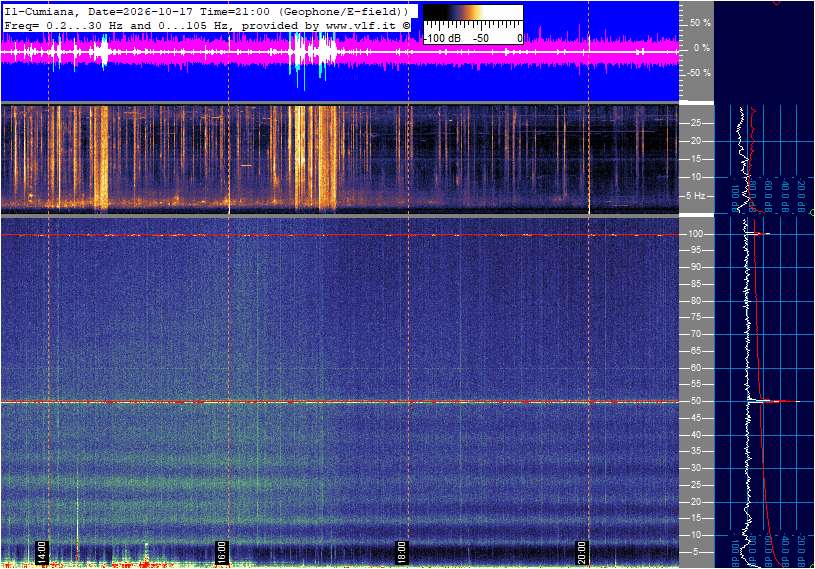
Task: Click the 50 Hz E-field axis label
Action: point(695,401)
